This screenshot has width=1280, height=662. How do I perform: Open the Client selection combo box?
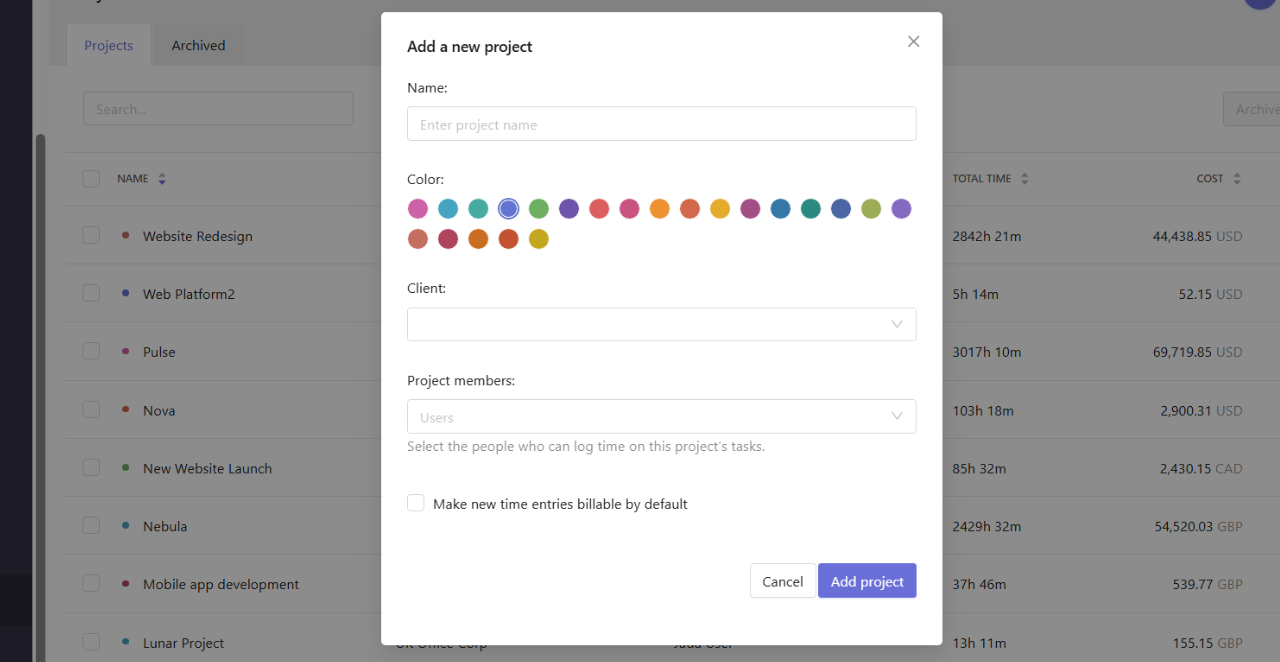click(x=661, y=324)
